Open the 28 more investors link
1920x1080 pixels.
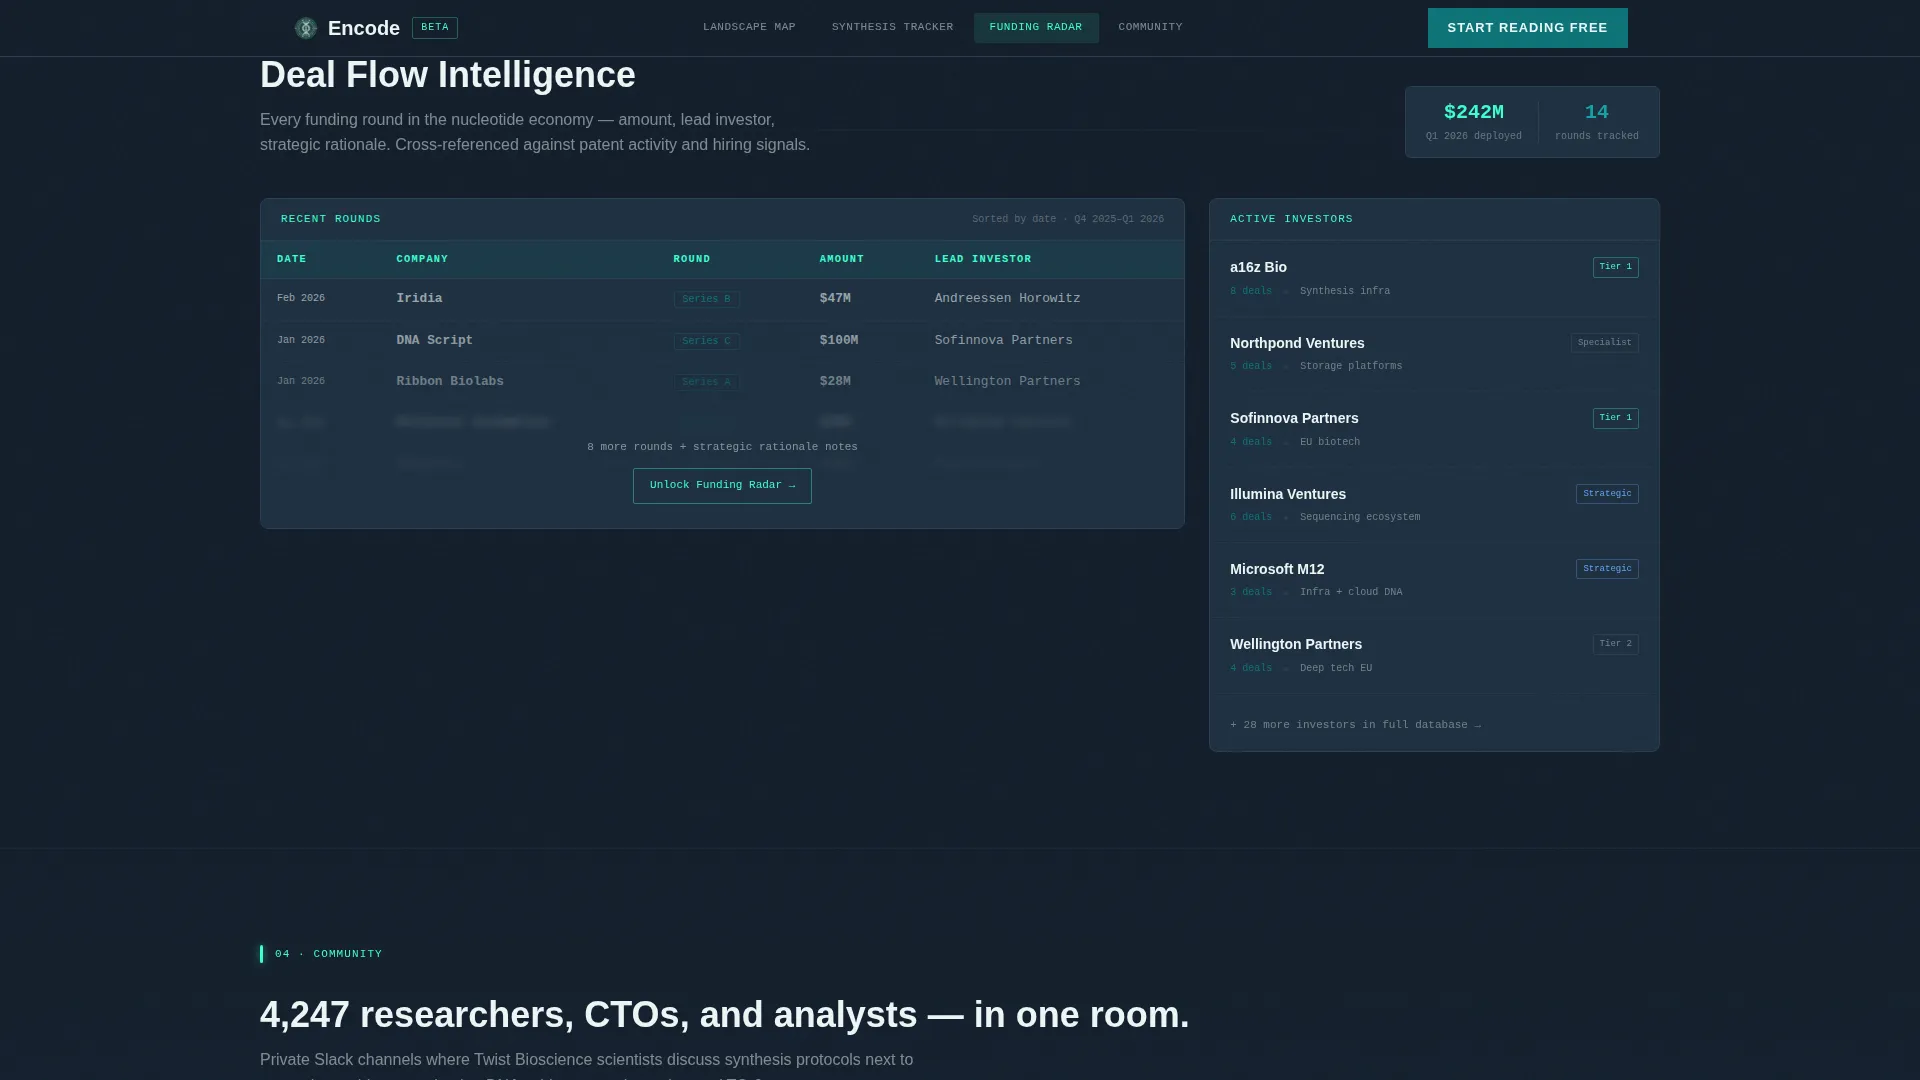point(1355,725)
